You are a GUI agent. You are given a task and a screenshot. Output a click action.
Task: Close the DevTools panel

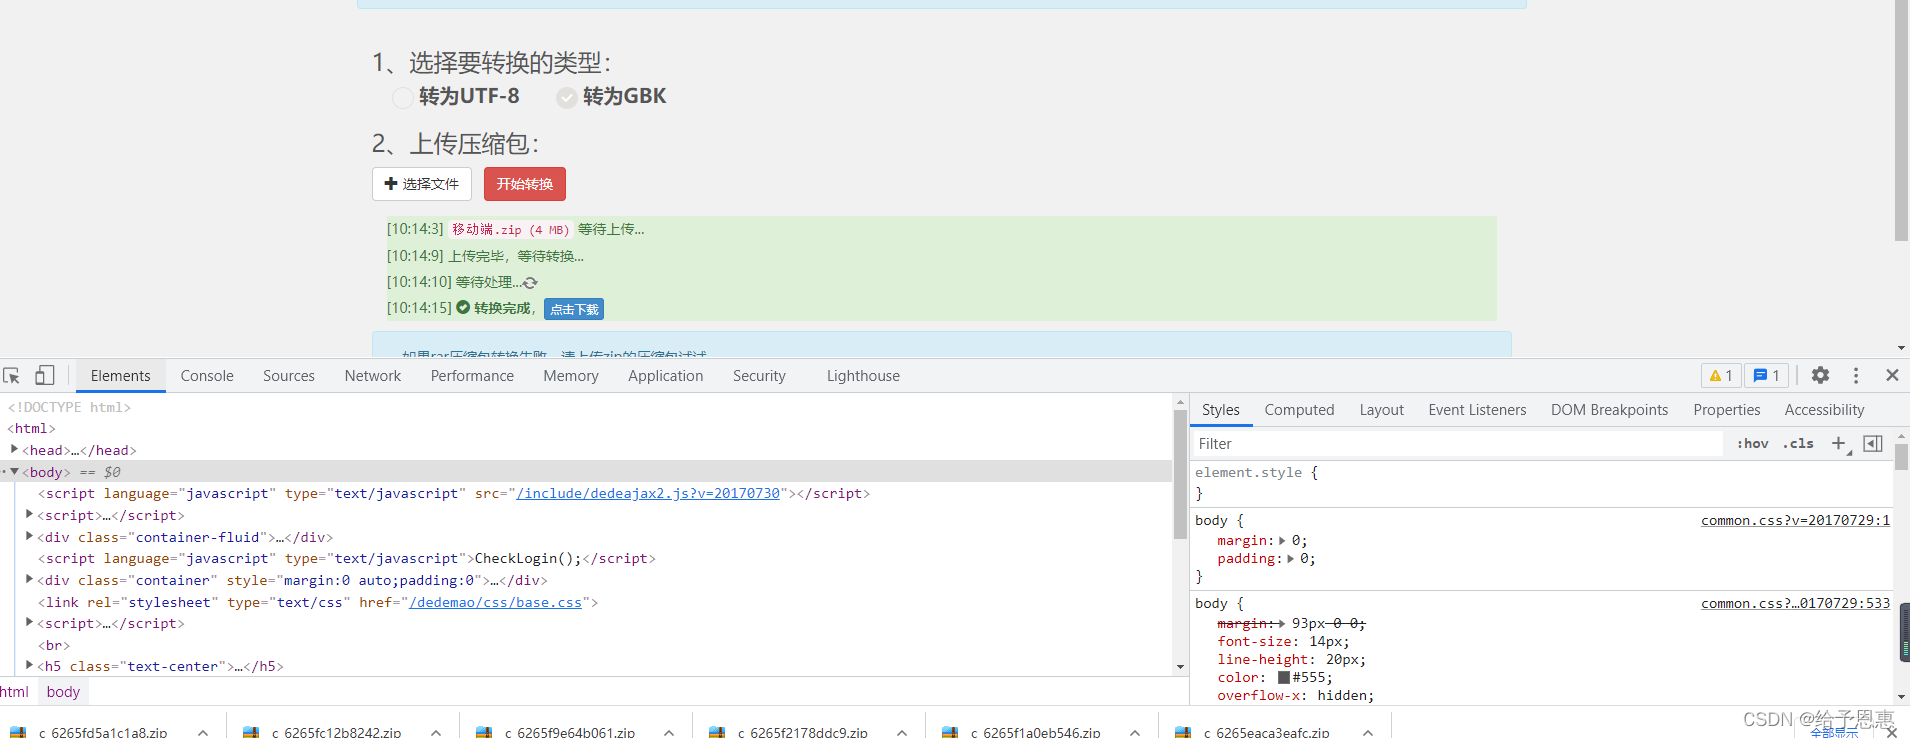pyautogui.click(x=1892, y=375)
